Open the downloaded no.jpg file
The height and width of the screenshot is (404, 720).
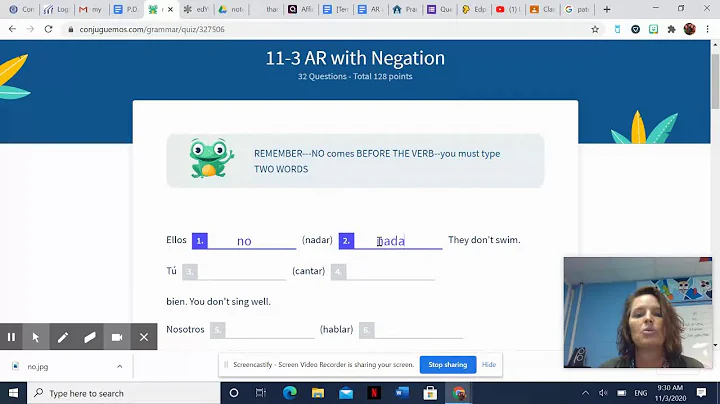37,366
